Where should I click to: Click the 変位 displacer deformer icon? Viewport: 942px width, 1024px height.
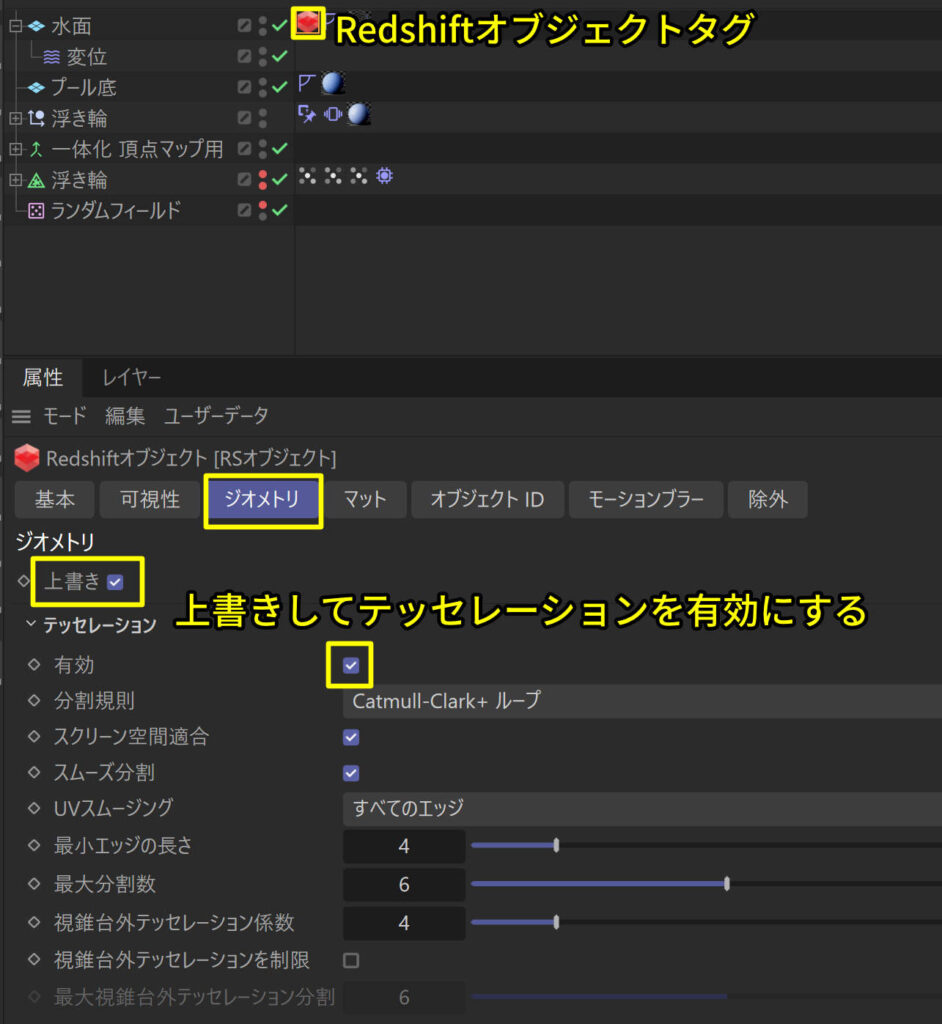click(x=52, y=57)
